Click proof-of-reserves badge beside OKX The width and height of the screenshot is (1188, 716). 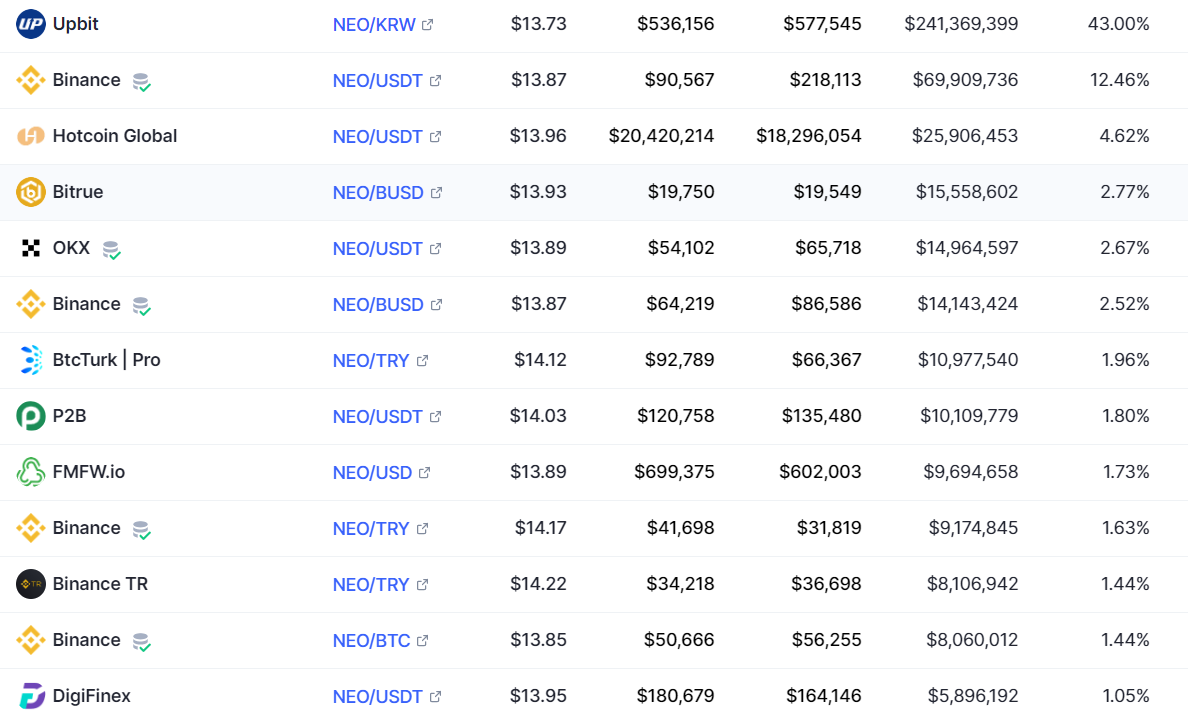point(111,249)
